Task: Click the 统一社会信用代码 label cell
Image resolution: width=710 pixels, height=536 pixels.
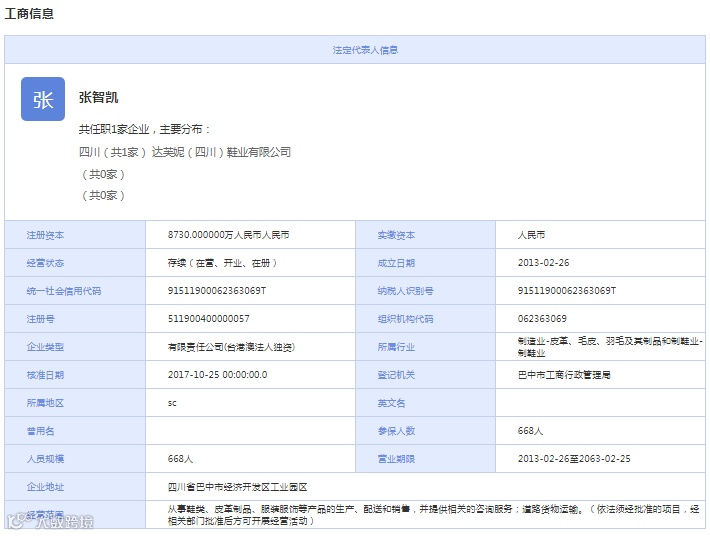Action: coord(75,291)
